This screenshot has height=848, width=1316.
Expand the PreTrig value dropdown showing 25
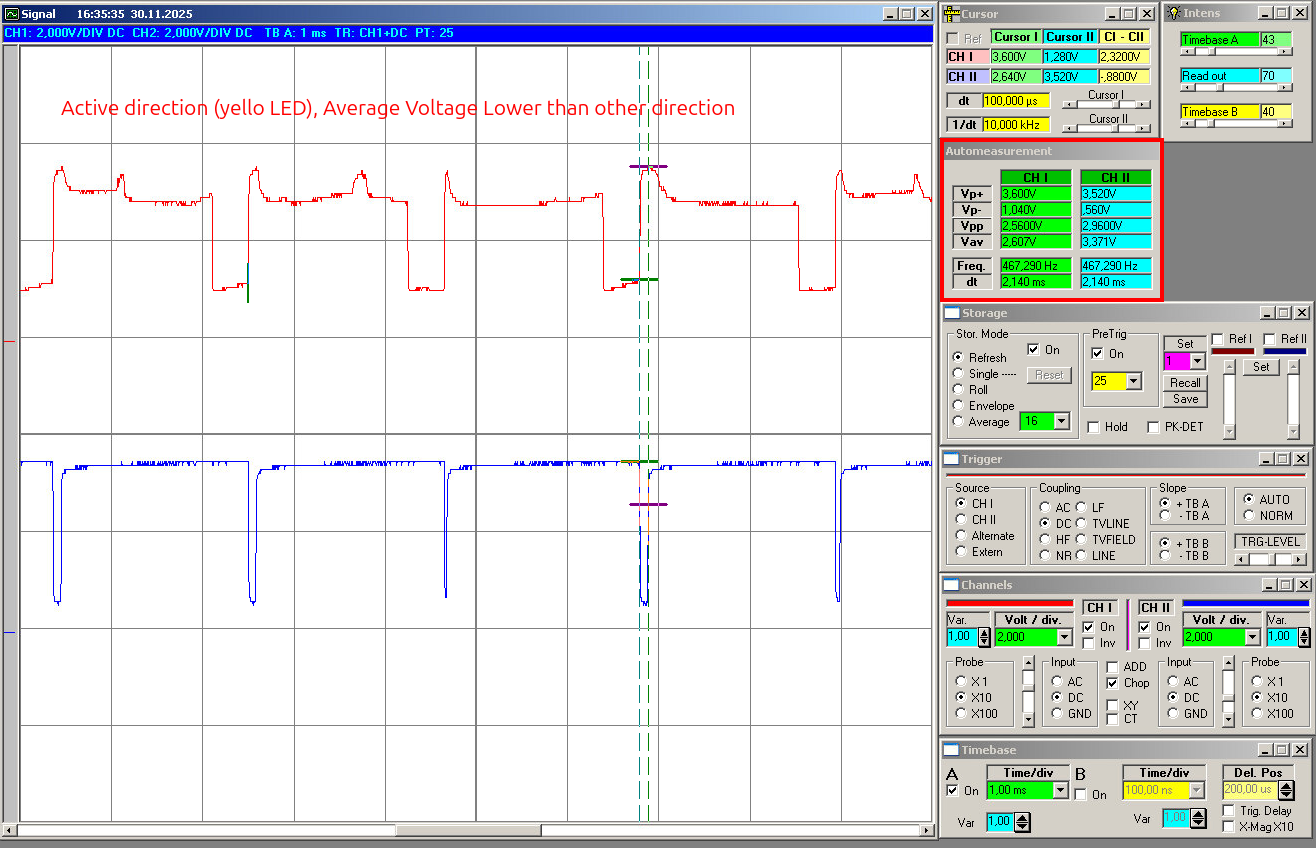coord(1133,381)
